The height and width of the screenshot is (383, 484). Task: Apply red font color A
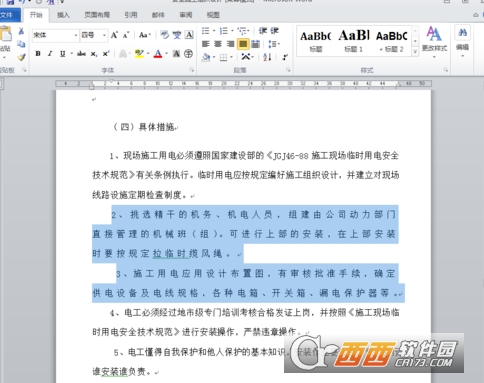158,54
